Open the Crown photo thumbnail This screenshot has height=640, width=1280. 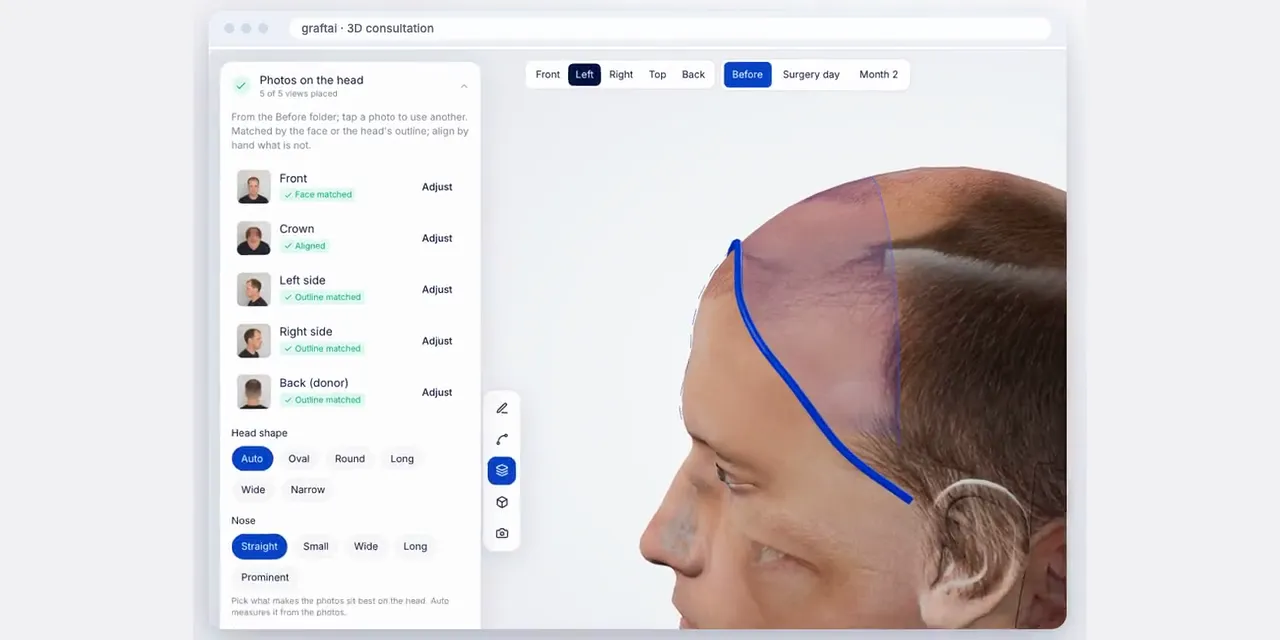point(254,238)
